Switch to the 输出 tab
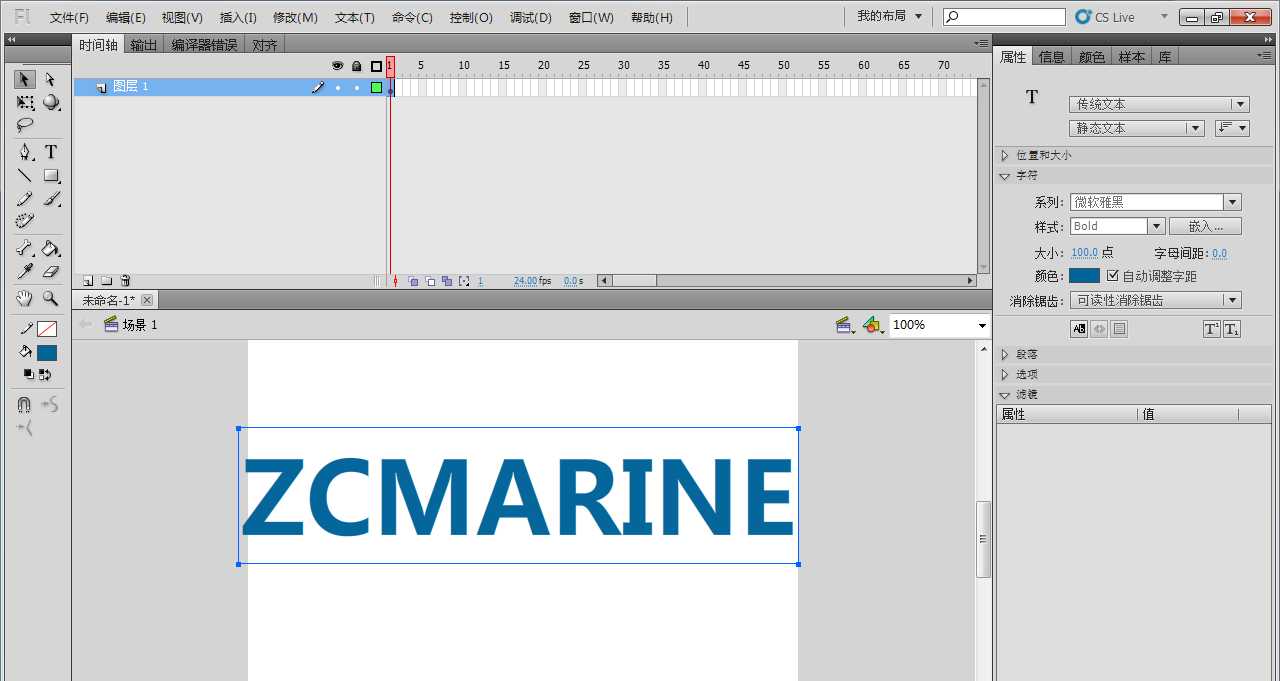1280x681 pixels. 144,45
